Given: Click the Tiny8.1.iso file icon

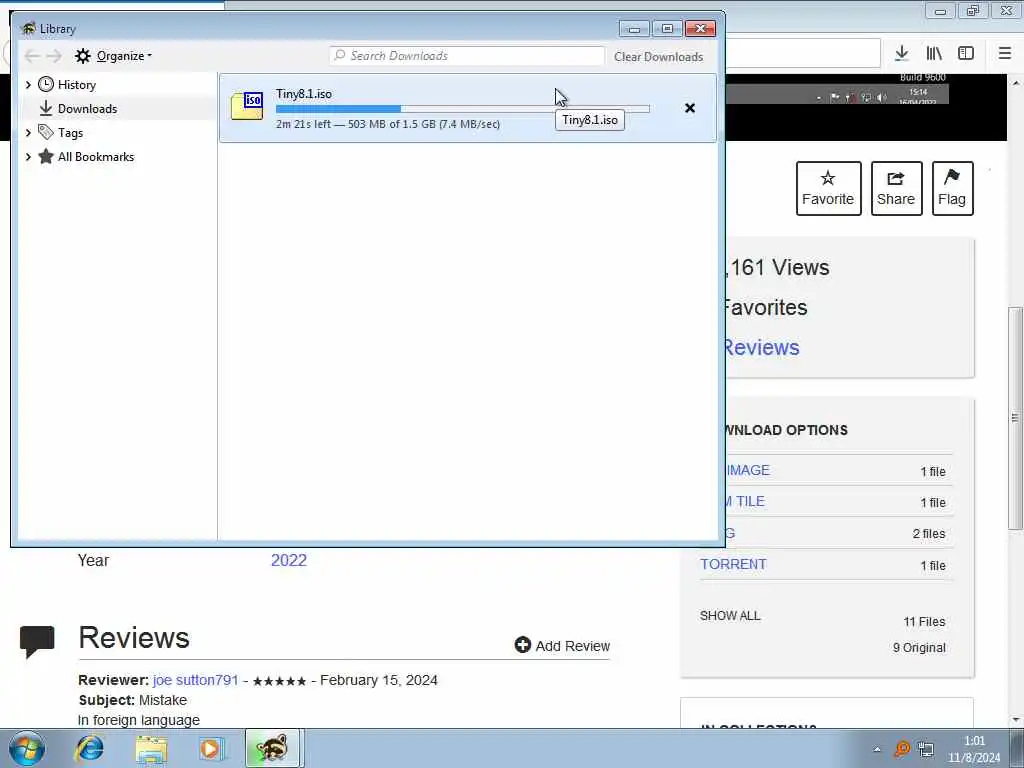Looking at the screenshot, I should tap(247, 106).
